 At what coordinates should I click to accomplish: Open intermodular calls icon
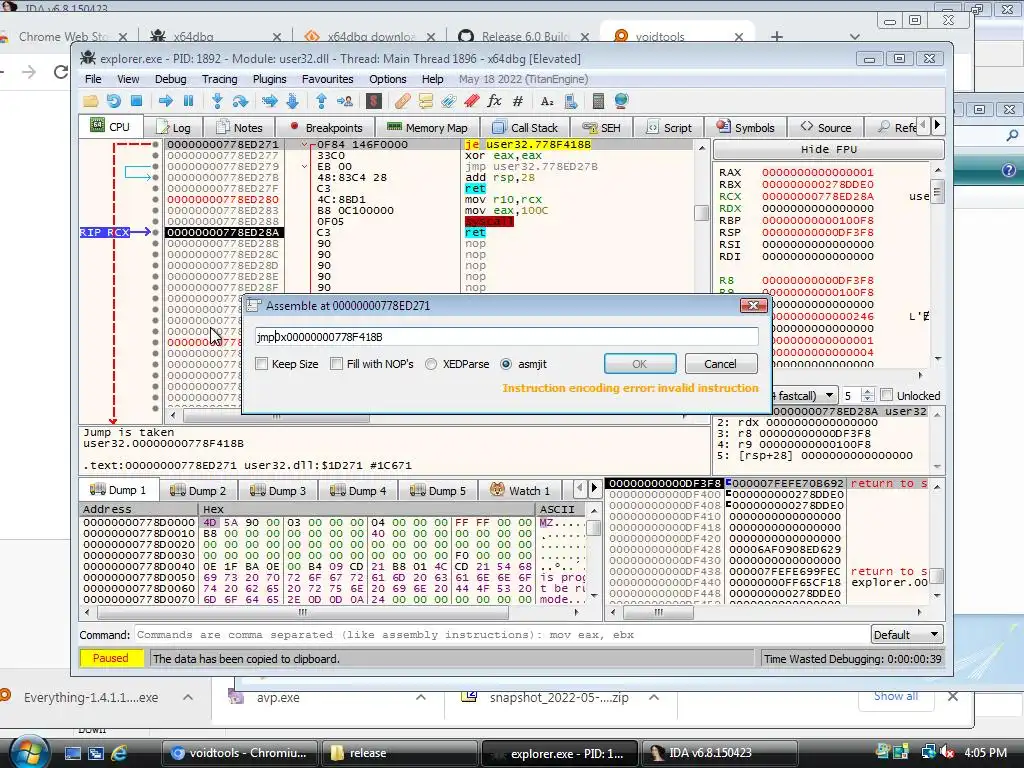[x=570, y=101]
